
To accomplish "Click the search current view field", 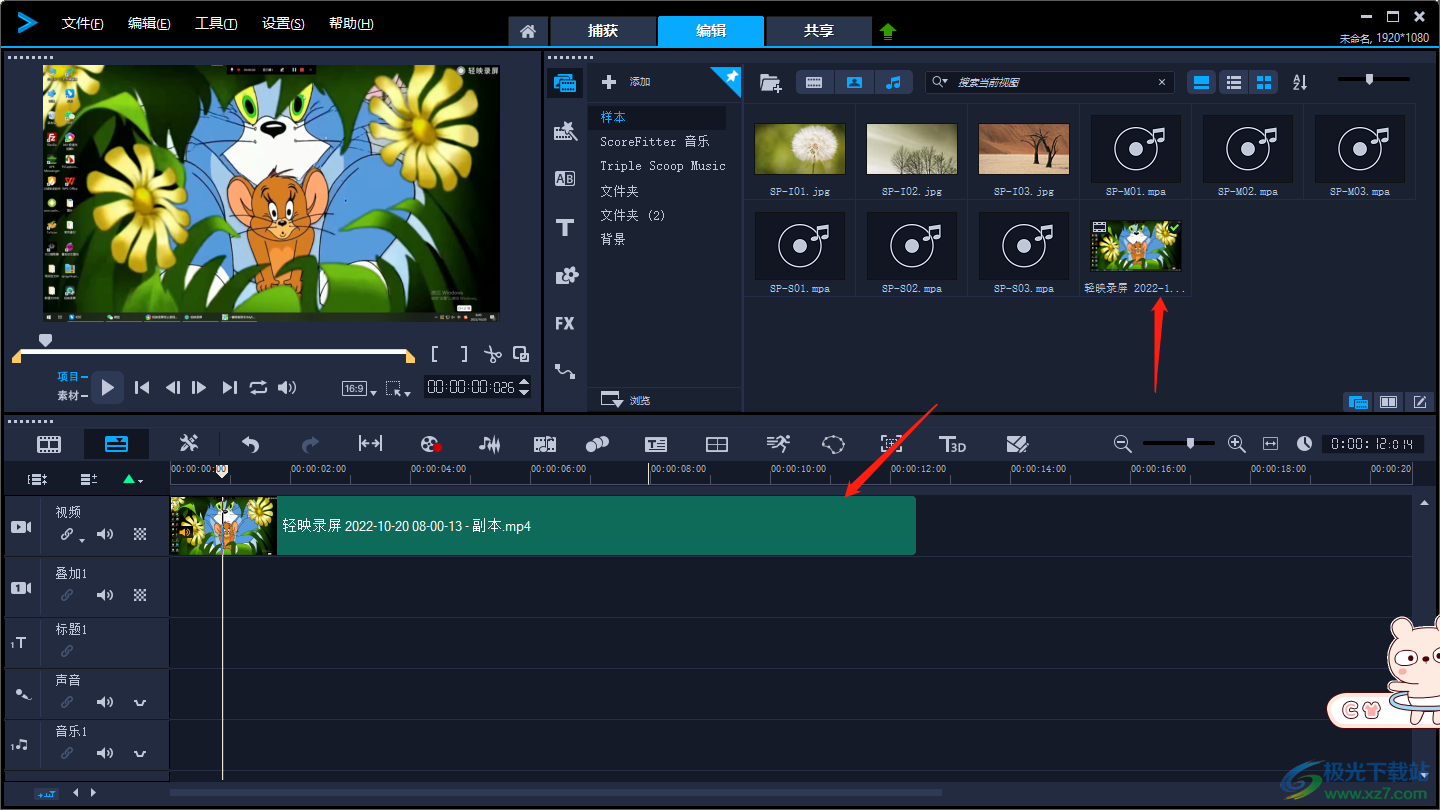I will coord(1050,82).
